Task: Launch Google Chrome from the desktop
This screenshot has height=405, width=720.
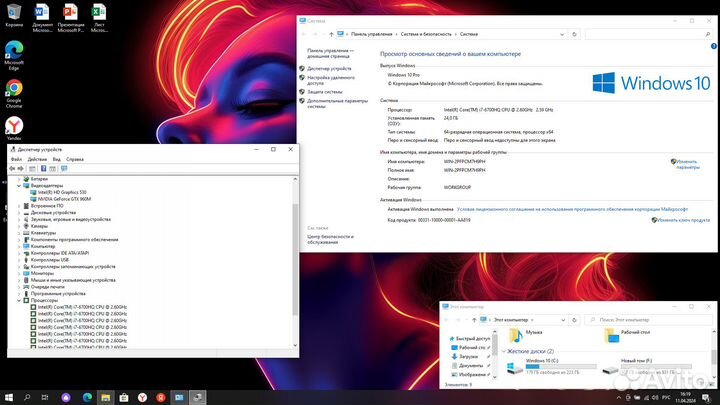Action: tap(14, 93)
